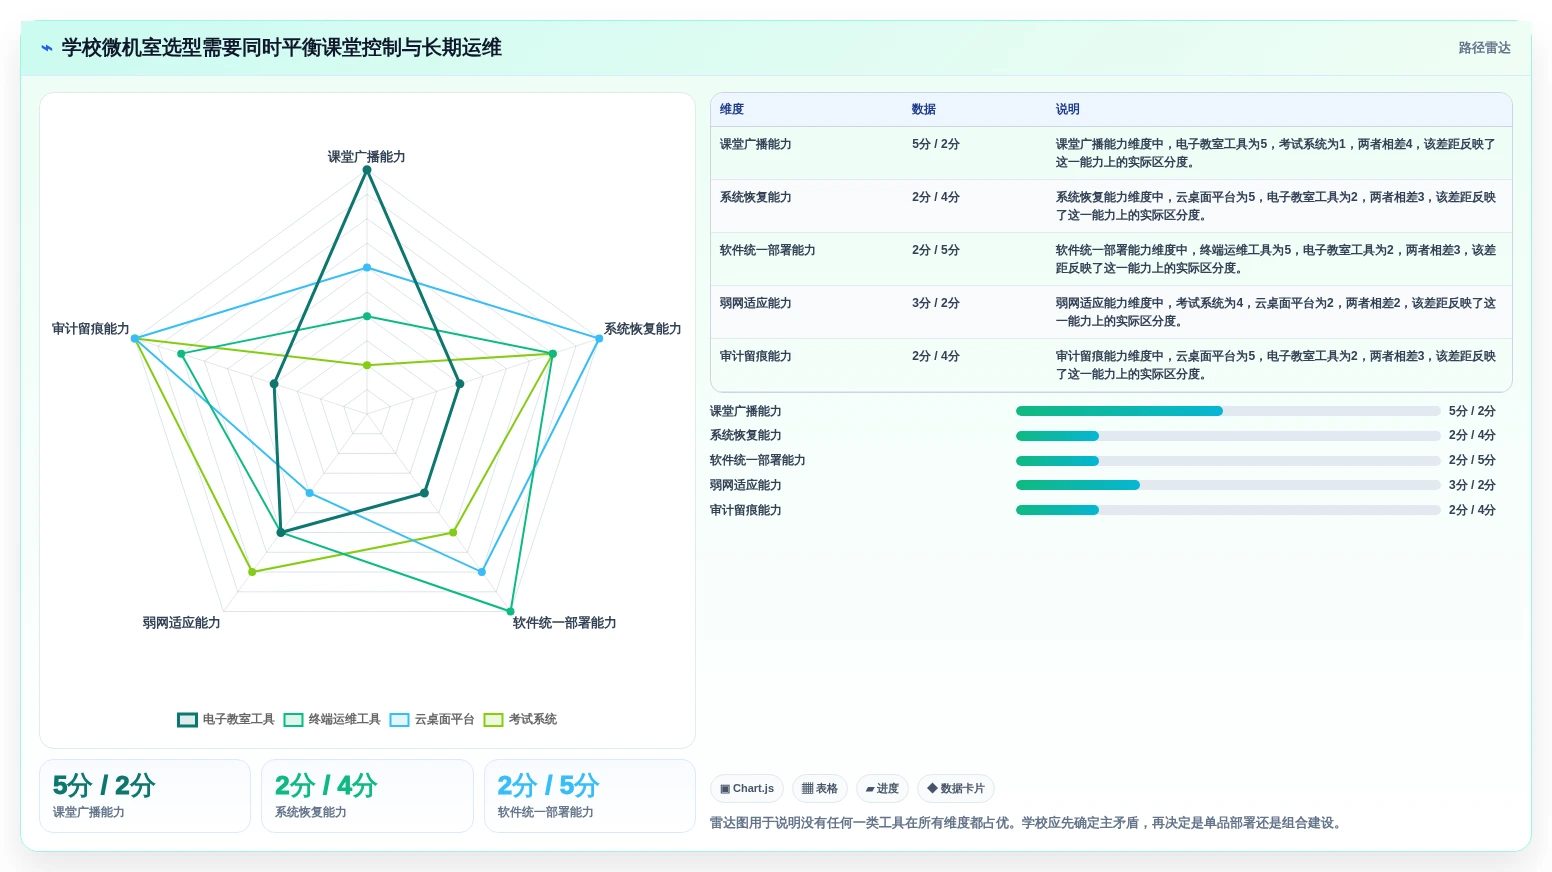The width and height of the screenshot is (1552, 872).
Task: Click the 说明 column header
Action: point(1068,110)
